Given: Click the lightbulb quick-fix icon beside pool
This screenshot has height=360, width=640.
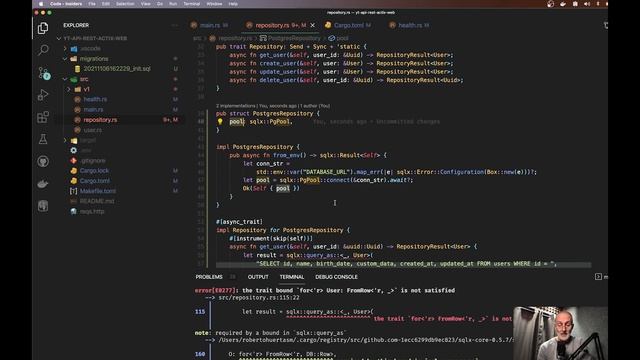Looking at the screenshot, I should (220, 122).
